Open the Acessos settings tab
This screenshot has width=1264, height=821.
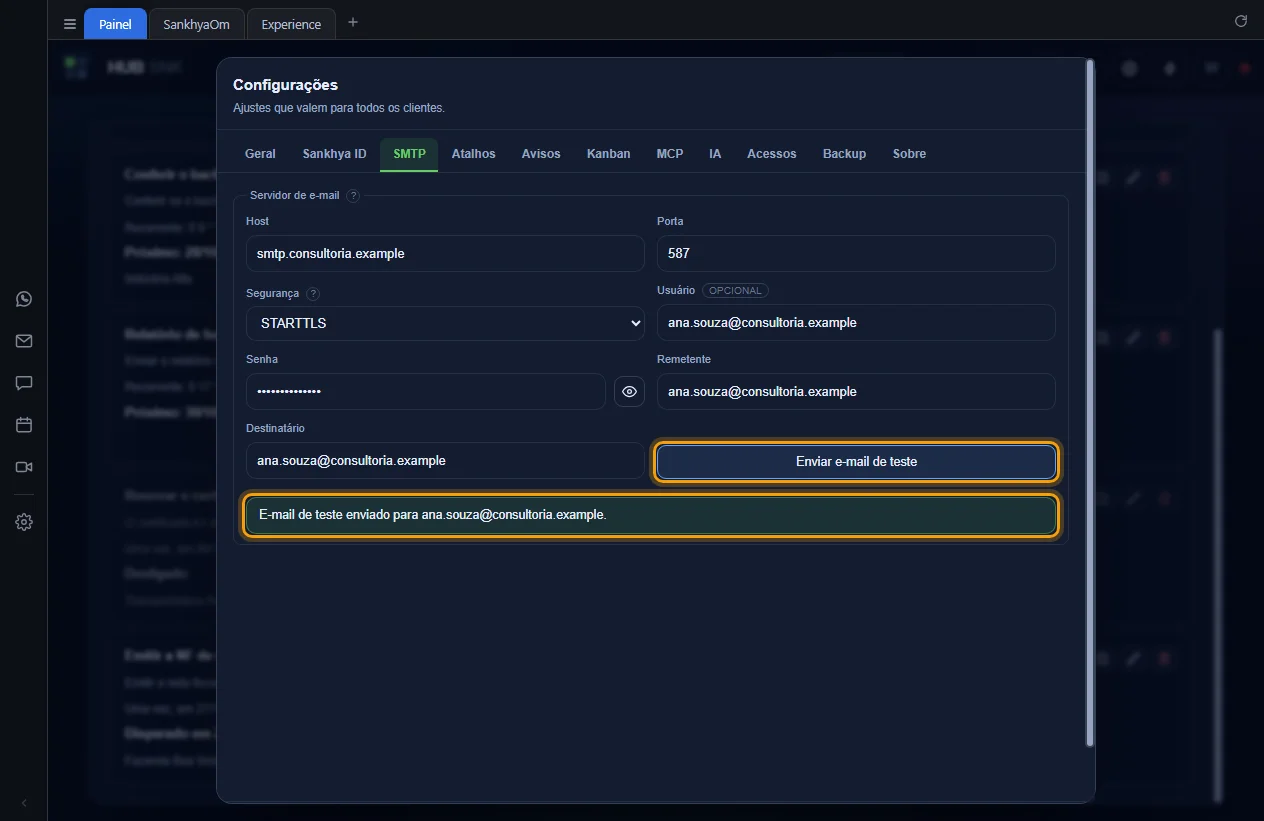click(x=771, y=154)
